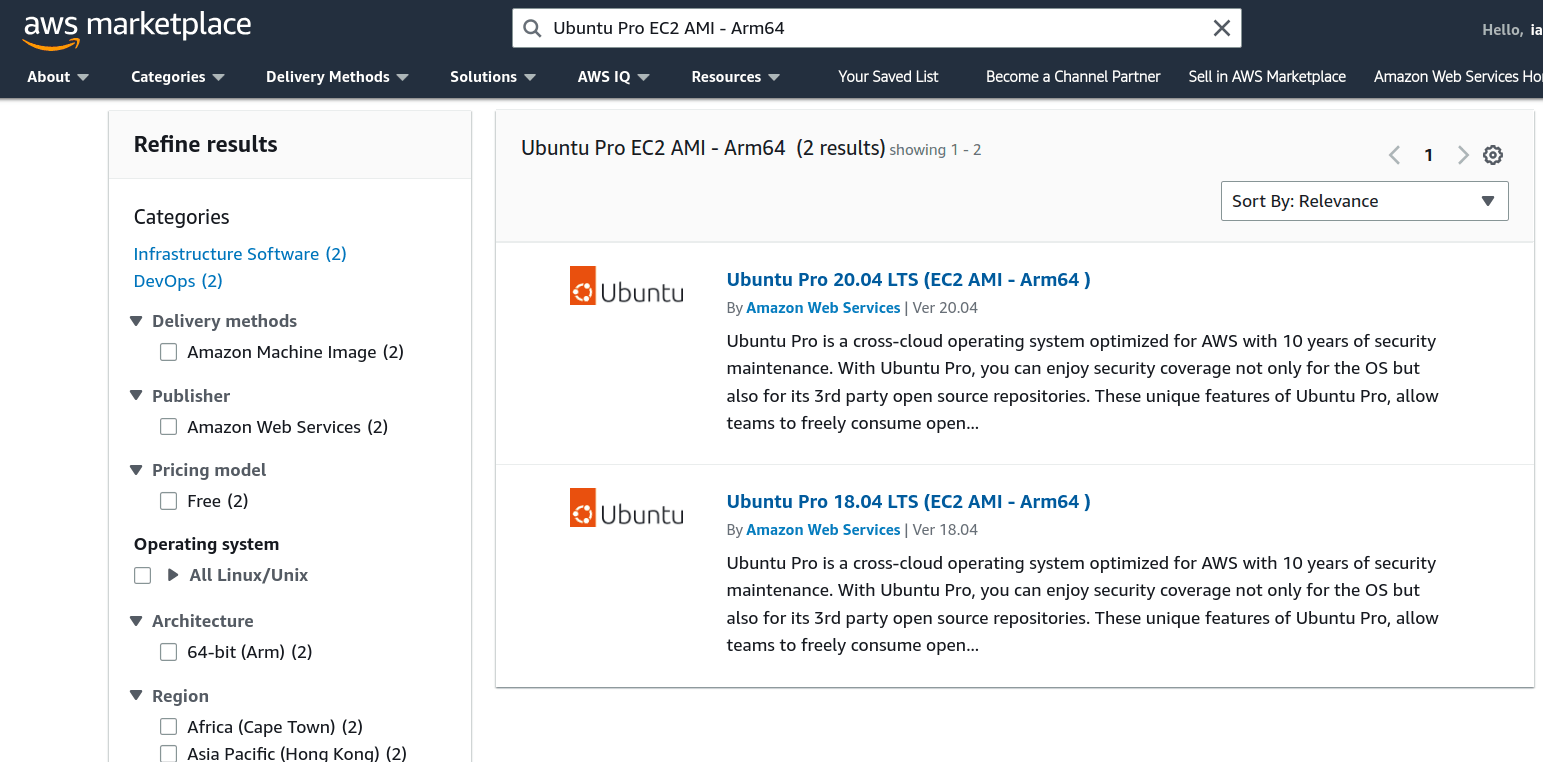Check the Free pricing model checkbox

pyautogui.click(x=169, y=501)
